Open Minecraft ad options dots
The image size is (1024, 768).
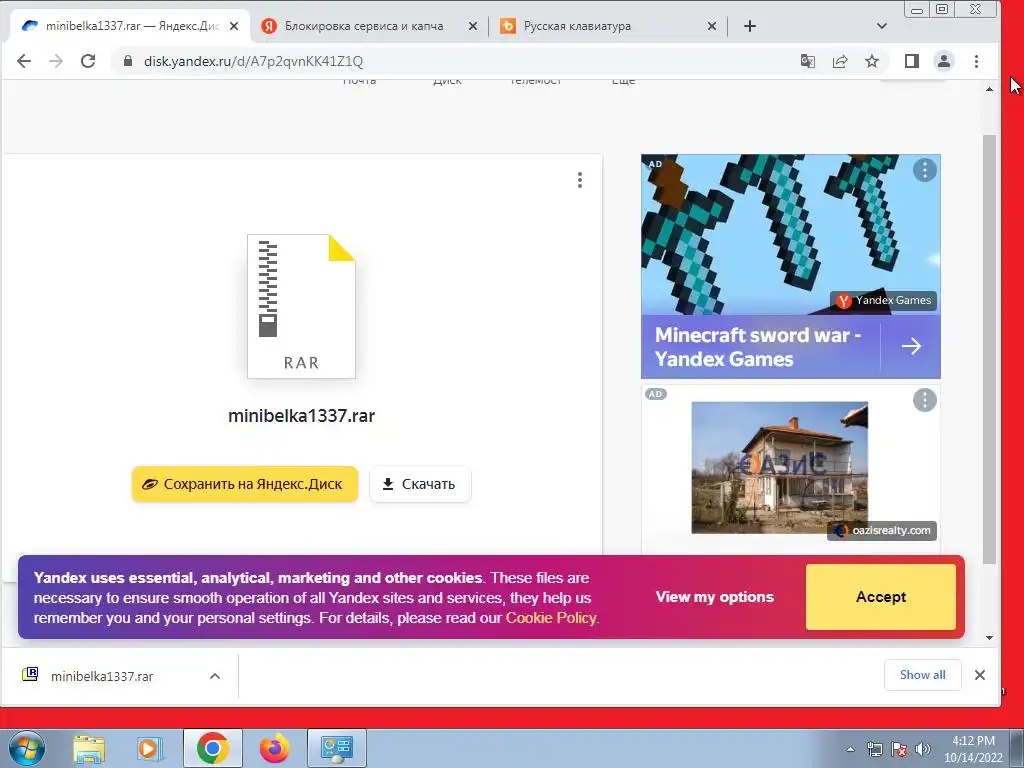[924, 170]
